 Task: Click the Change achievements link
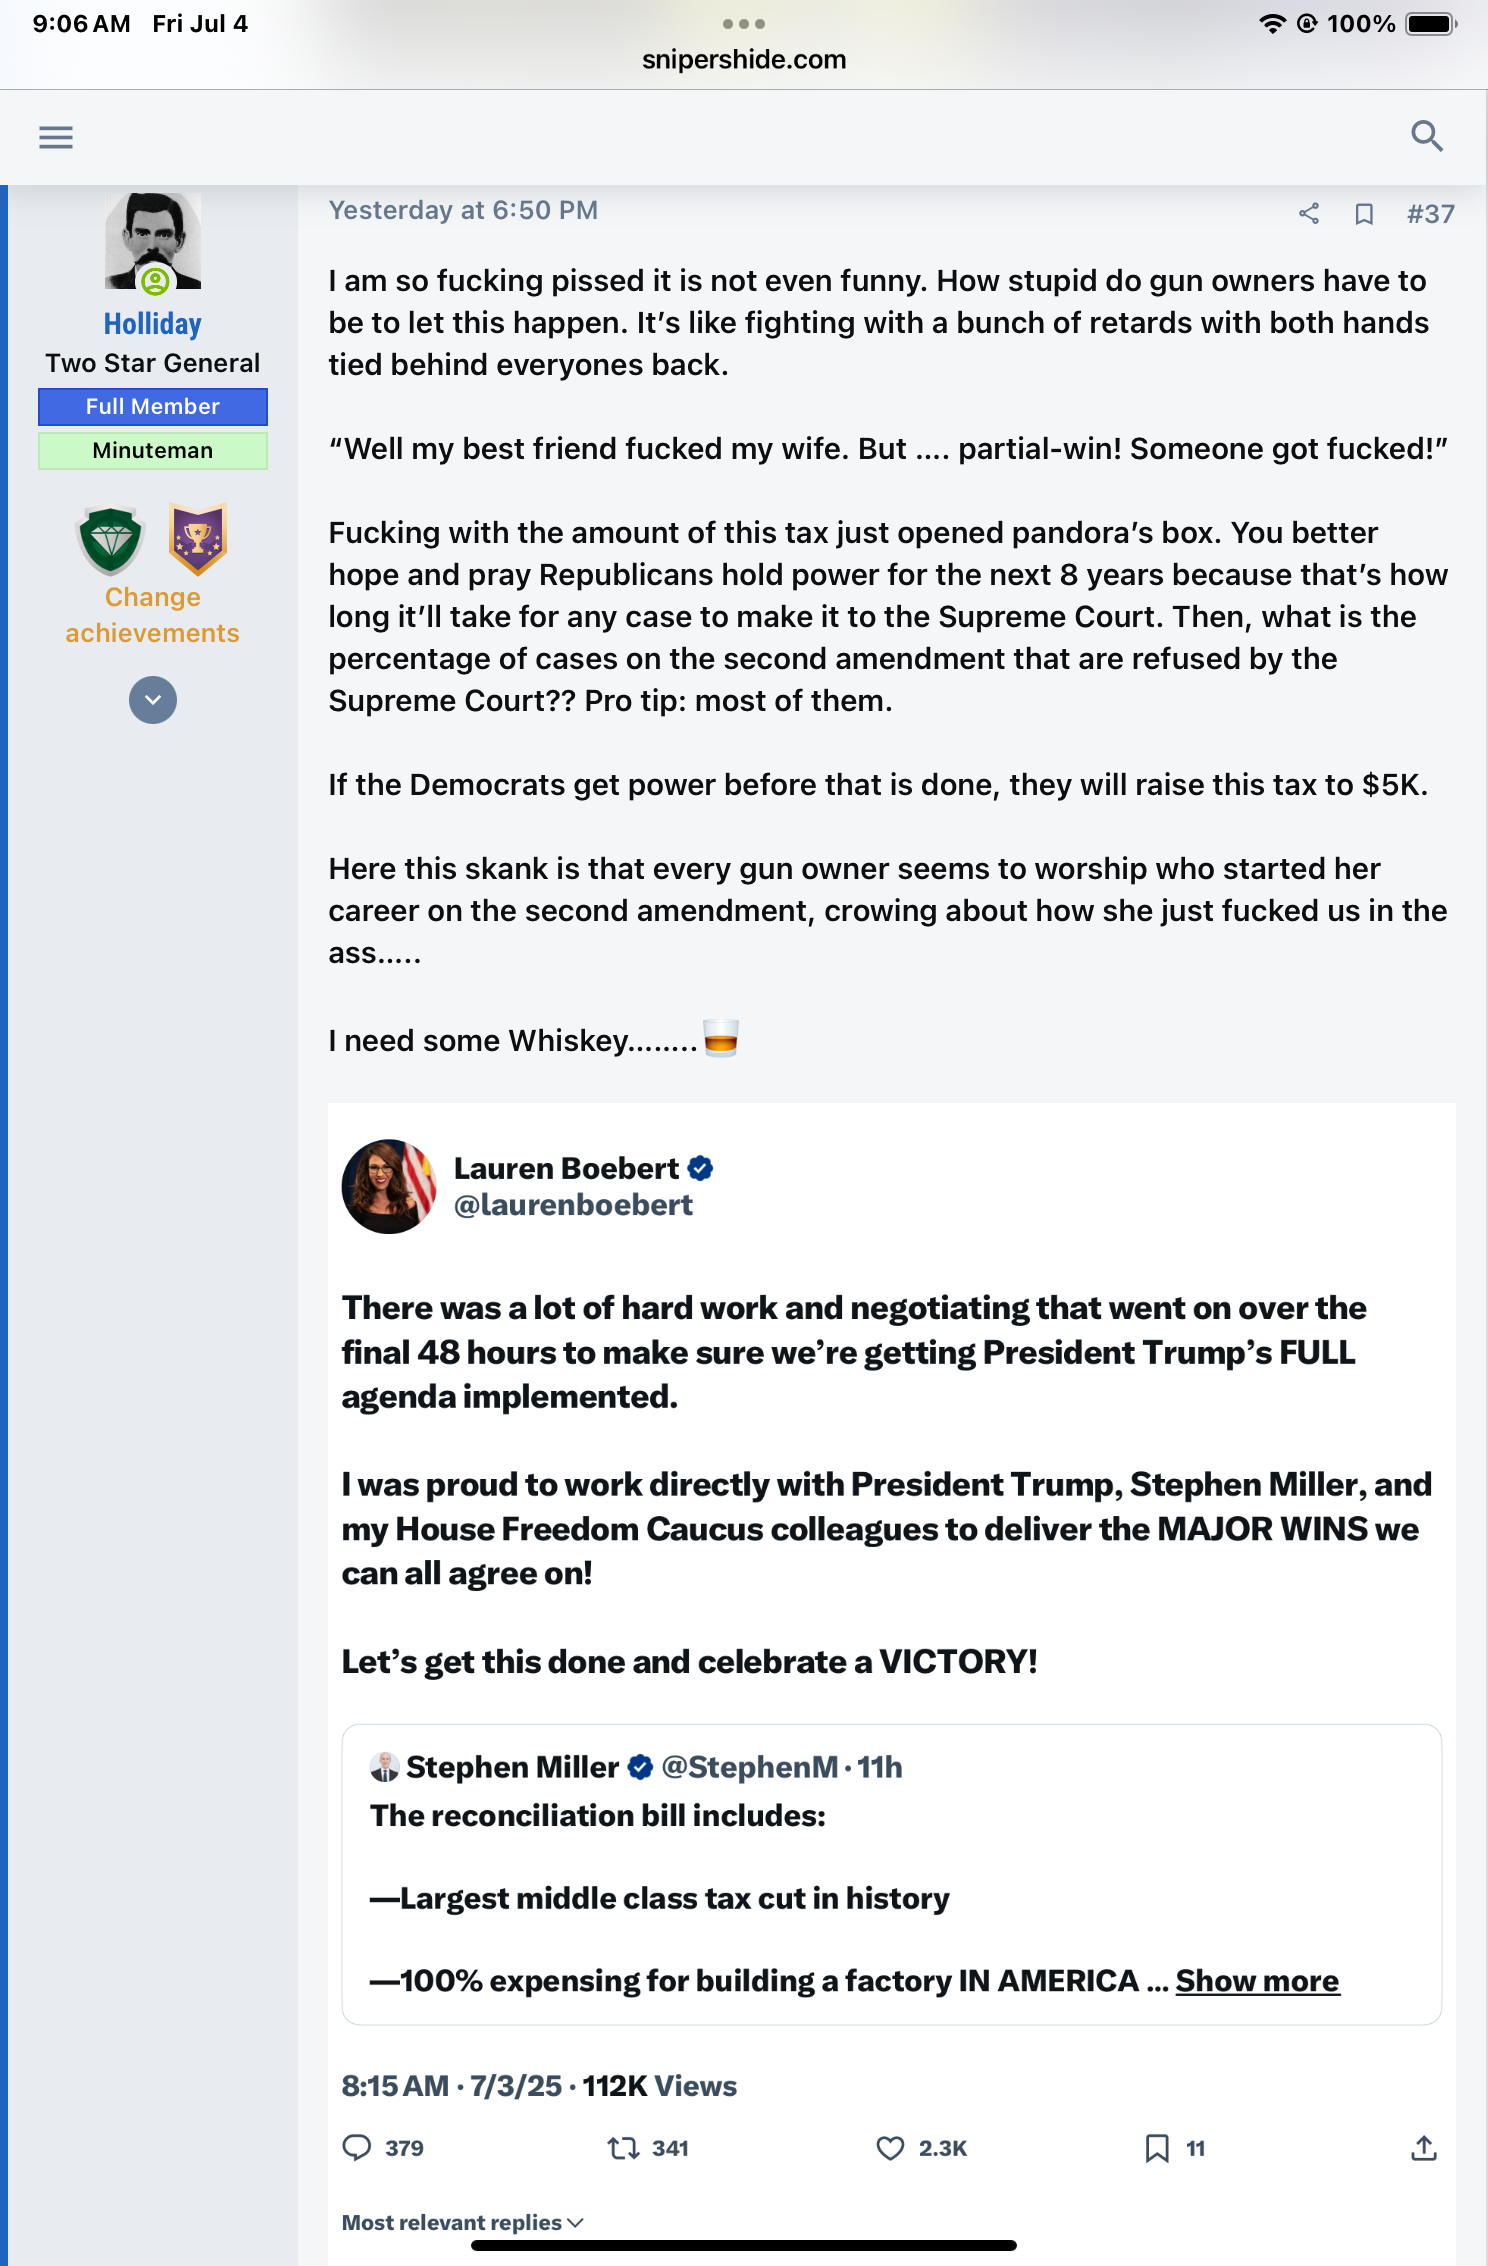coord(153,615)
